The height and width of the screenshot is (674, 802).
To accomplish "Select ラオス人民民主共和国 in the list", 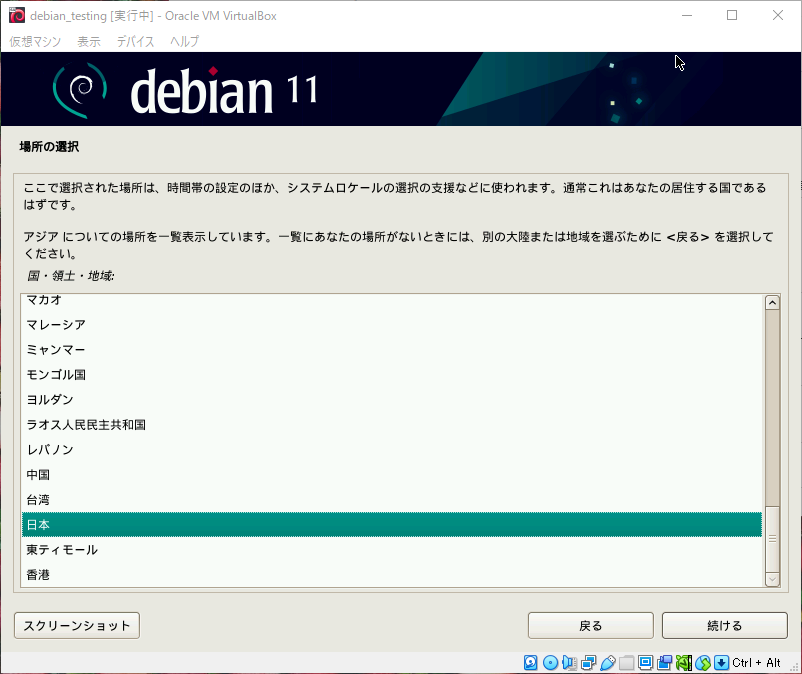I will [392, 425].
